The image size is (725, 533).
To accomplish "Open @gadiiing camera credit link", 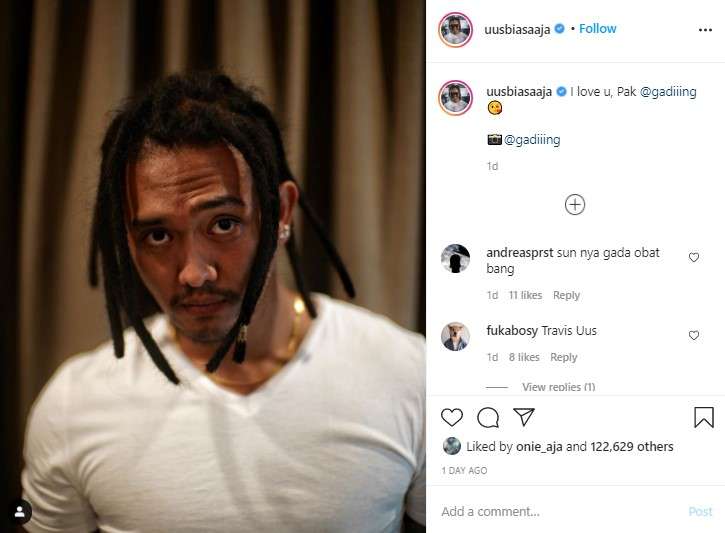I will 532,140.
